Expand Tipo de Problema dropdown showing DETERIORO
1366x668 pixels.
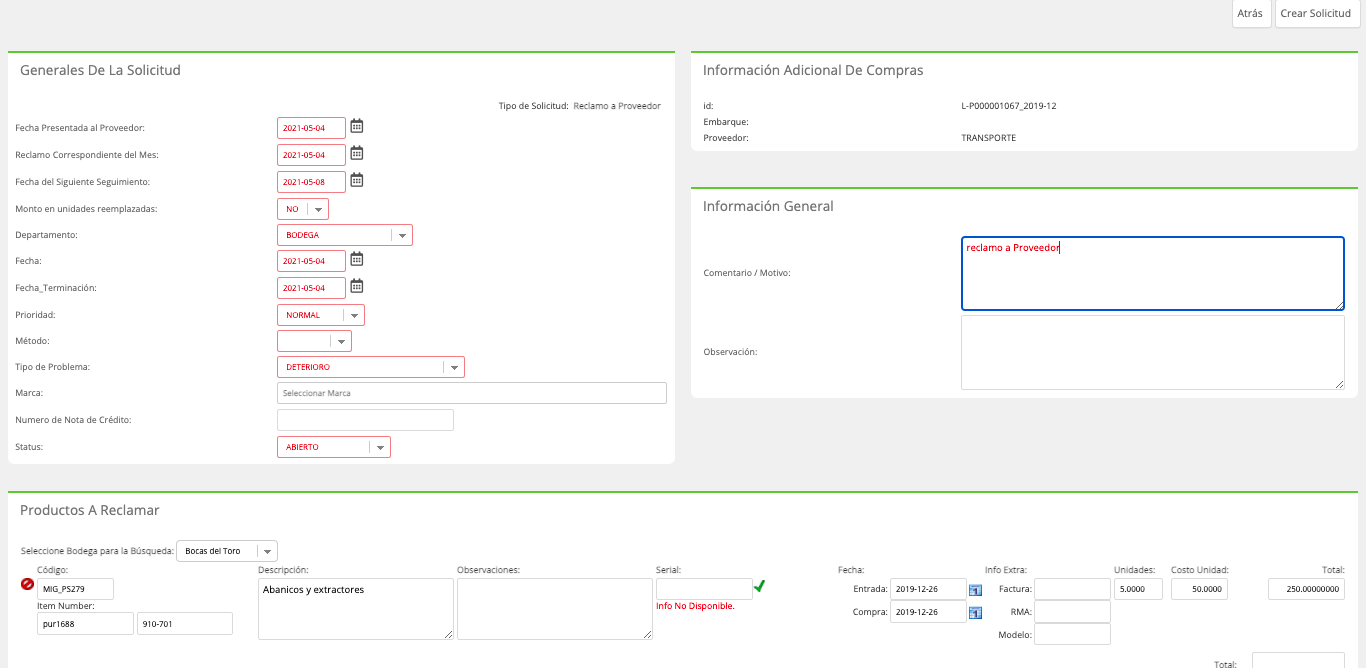point(371,367)
